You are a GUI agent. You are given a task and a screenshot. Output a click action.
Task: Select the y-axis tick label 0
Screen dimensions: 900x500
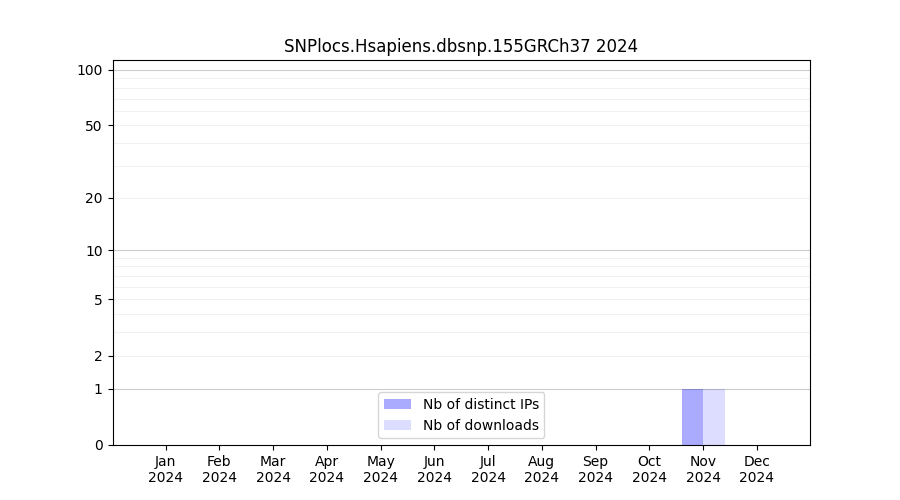98,445
